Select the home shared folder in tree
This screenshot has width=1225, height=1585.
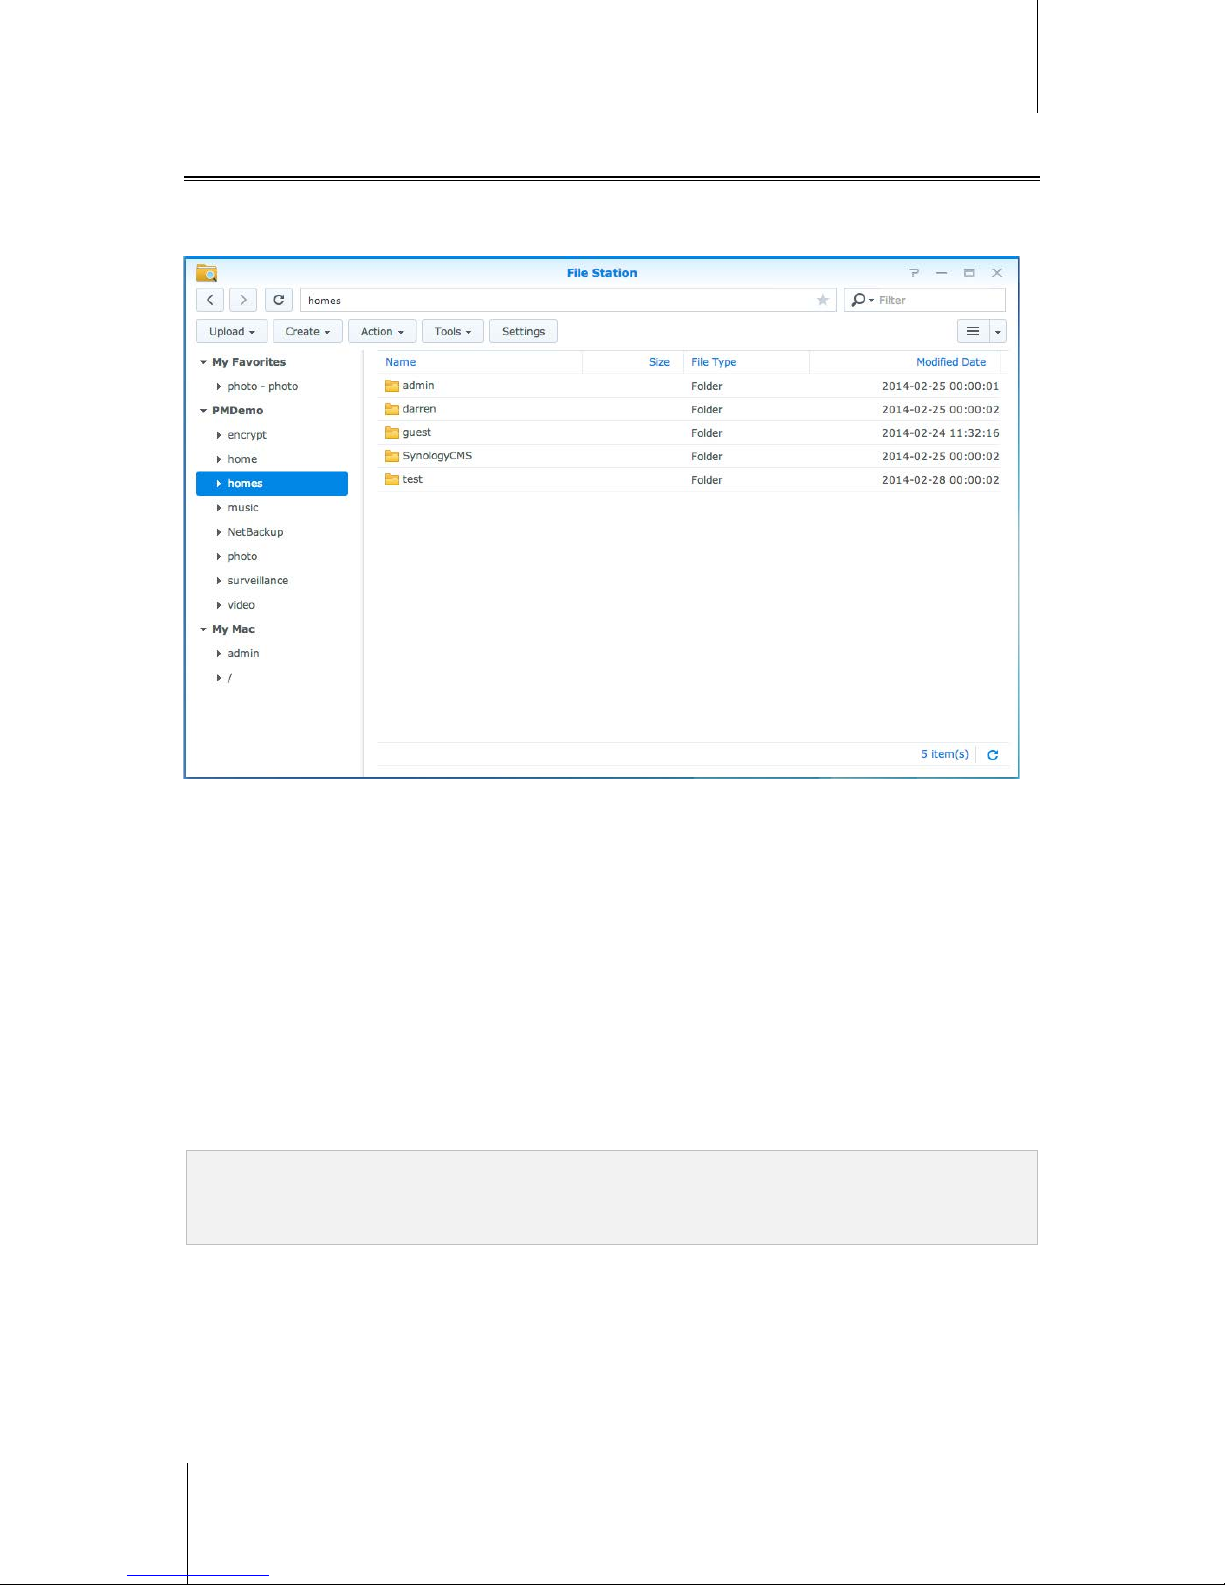pos(242,459)
